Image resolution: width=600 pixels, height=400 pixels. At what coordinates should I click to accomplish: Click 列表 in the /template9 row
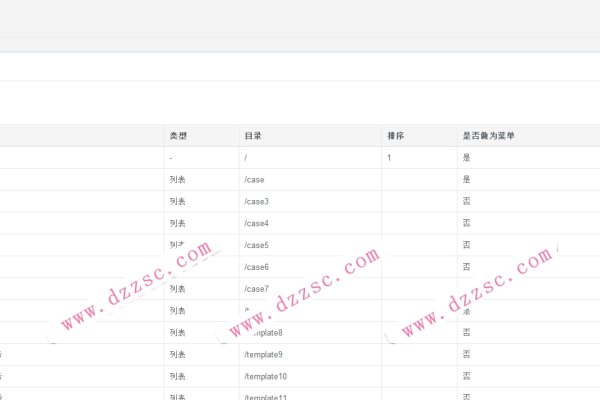(178, 354)
